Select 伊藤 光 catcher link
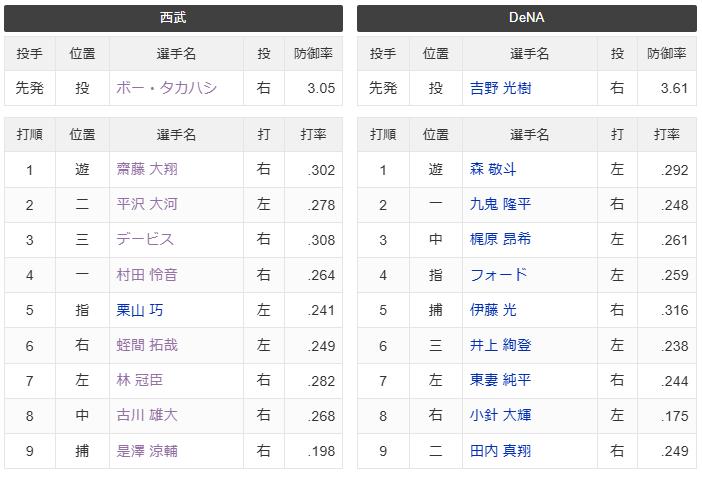Viewport: 702px width, 478px height. (x=493, y=310)
